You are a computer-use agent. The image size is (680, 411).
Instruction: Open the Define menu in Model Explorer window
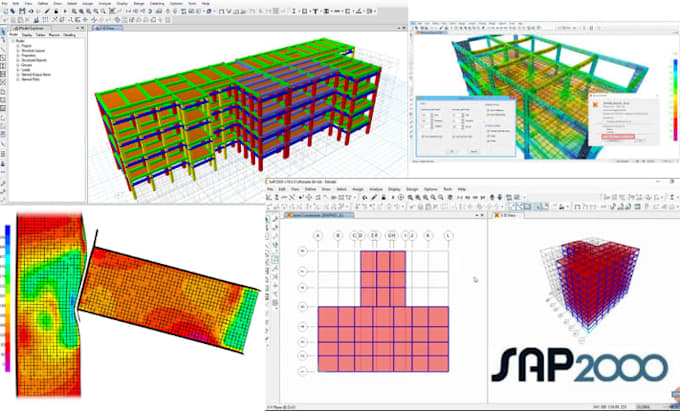[x=43, y=3]
